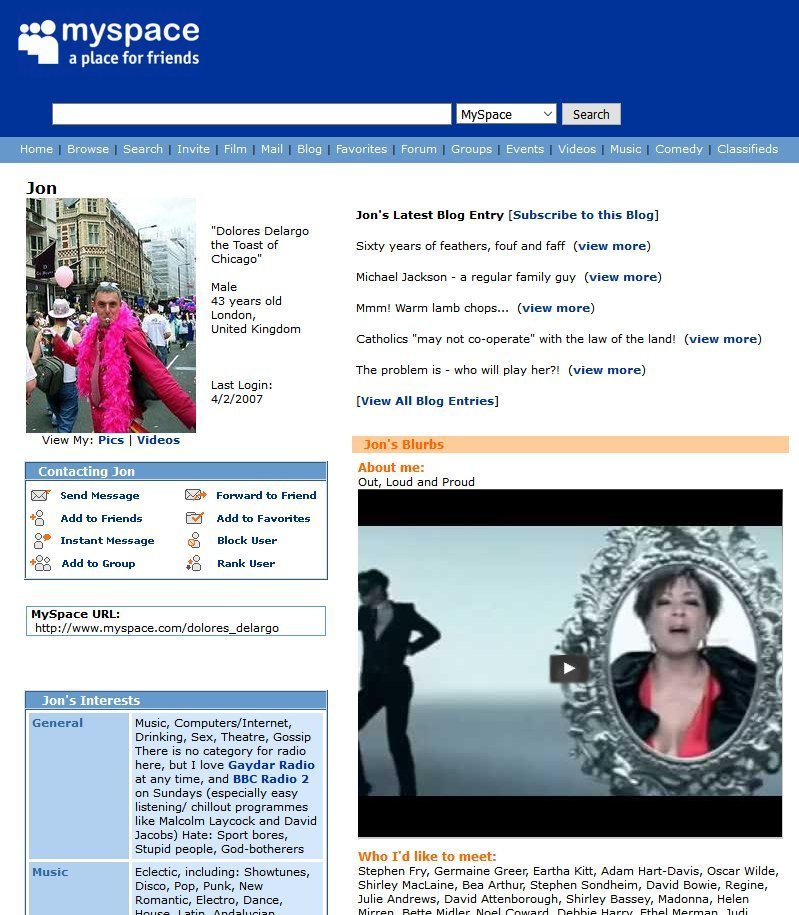Play the embedded video
The height and width of the screenshot is (915, 799).
point(568,668)
